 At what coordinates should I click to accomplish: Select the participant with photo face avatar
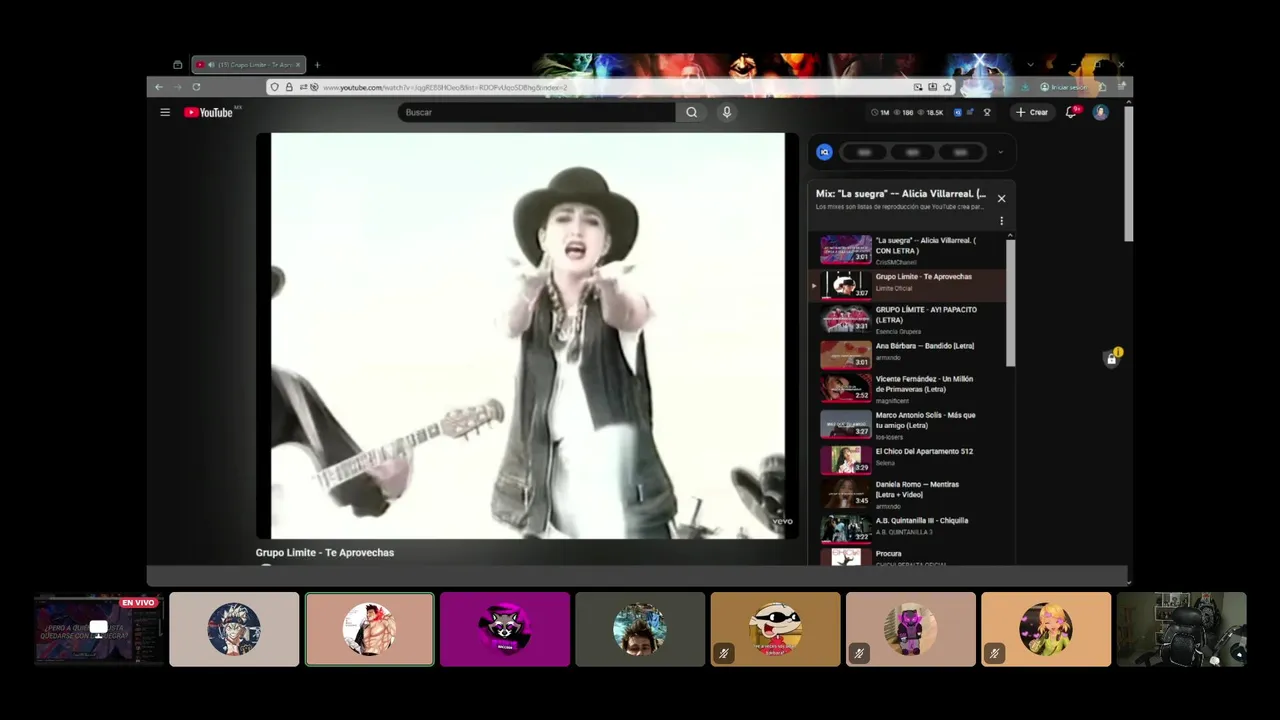640,629
